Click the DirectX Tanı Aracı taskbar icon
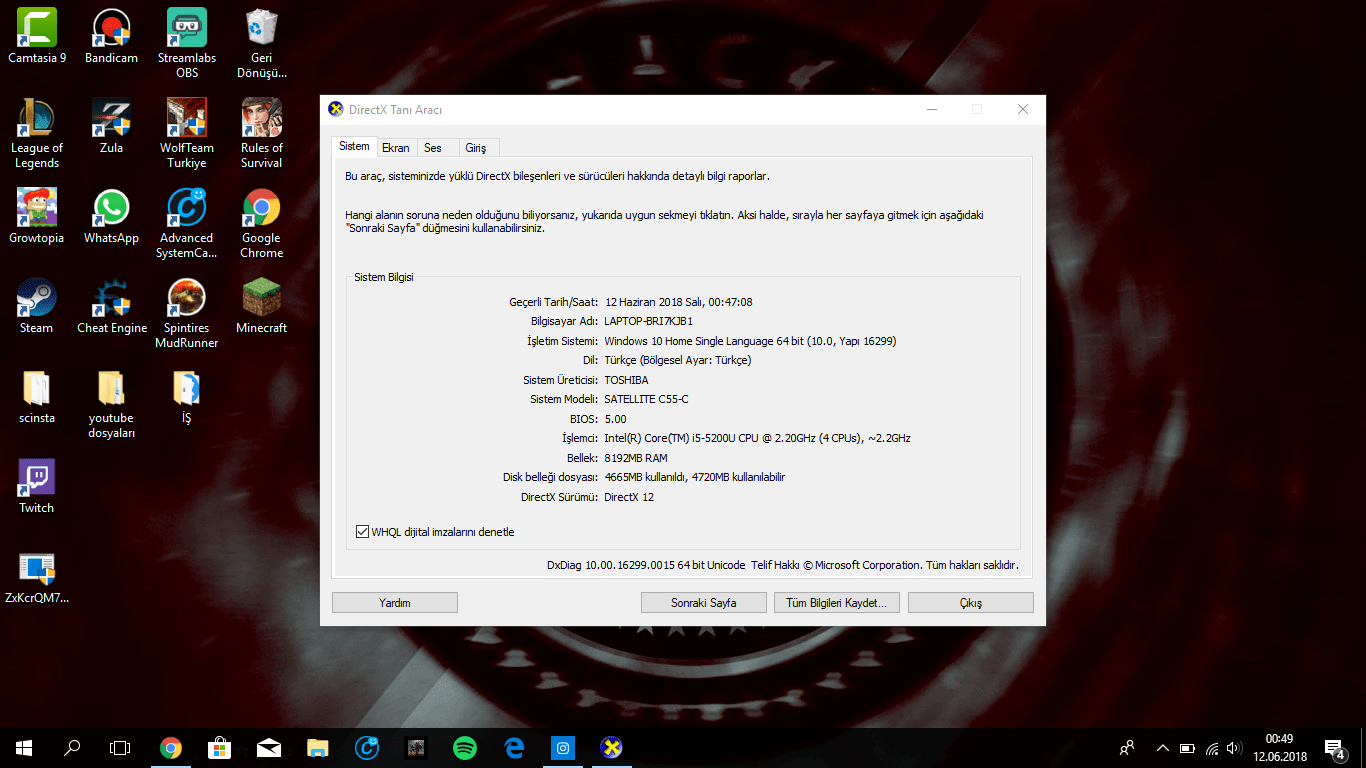The height and width of the screenshot is (768, 1366). click(x=612, y=747)
